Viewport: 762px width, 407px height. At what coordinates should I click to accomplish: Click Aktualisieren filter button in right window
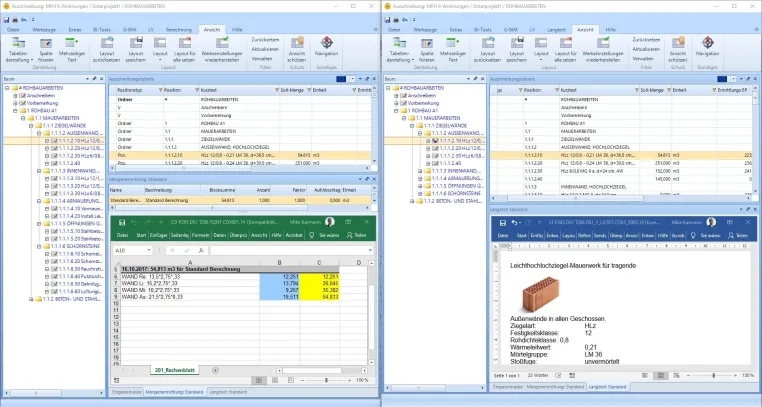(x=646, y=49)
